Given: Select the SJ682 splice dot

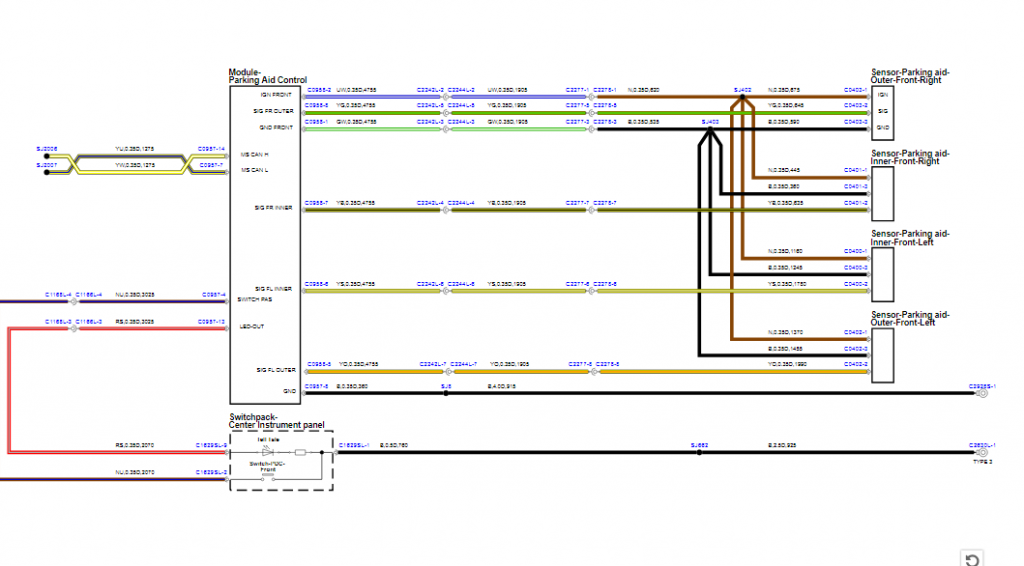Looking at the screenshot, I should click(x=699, y=452).
